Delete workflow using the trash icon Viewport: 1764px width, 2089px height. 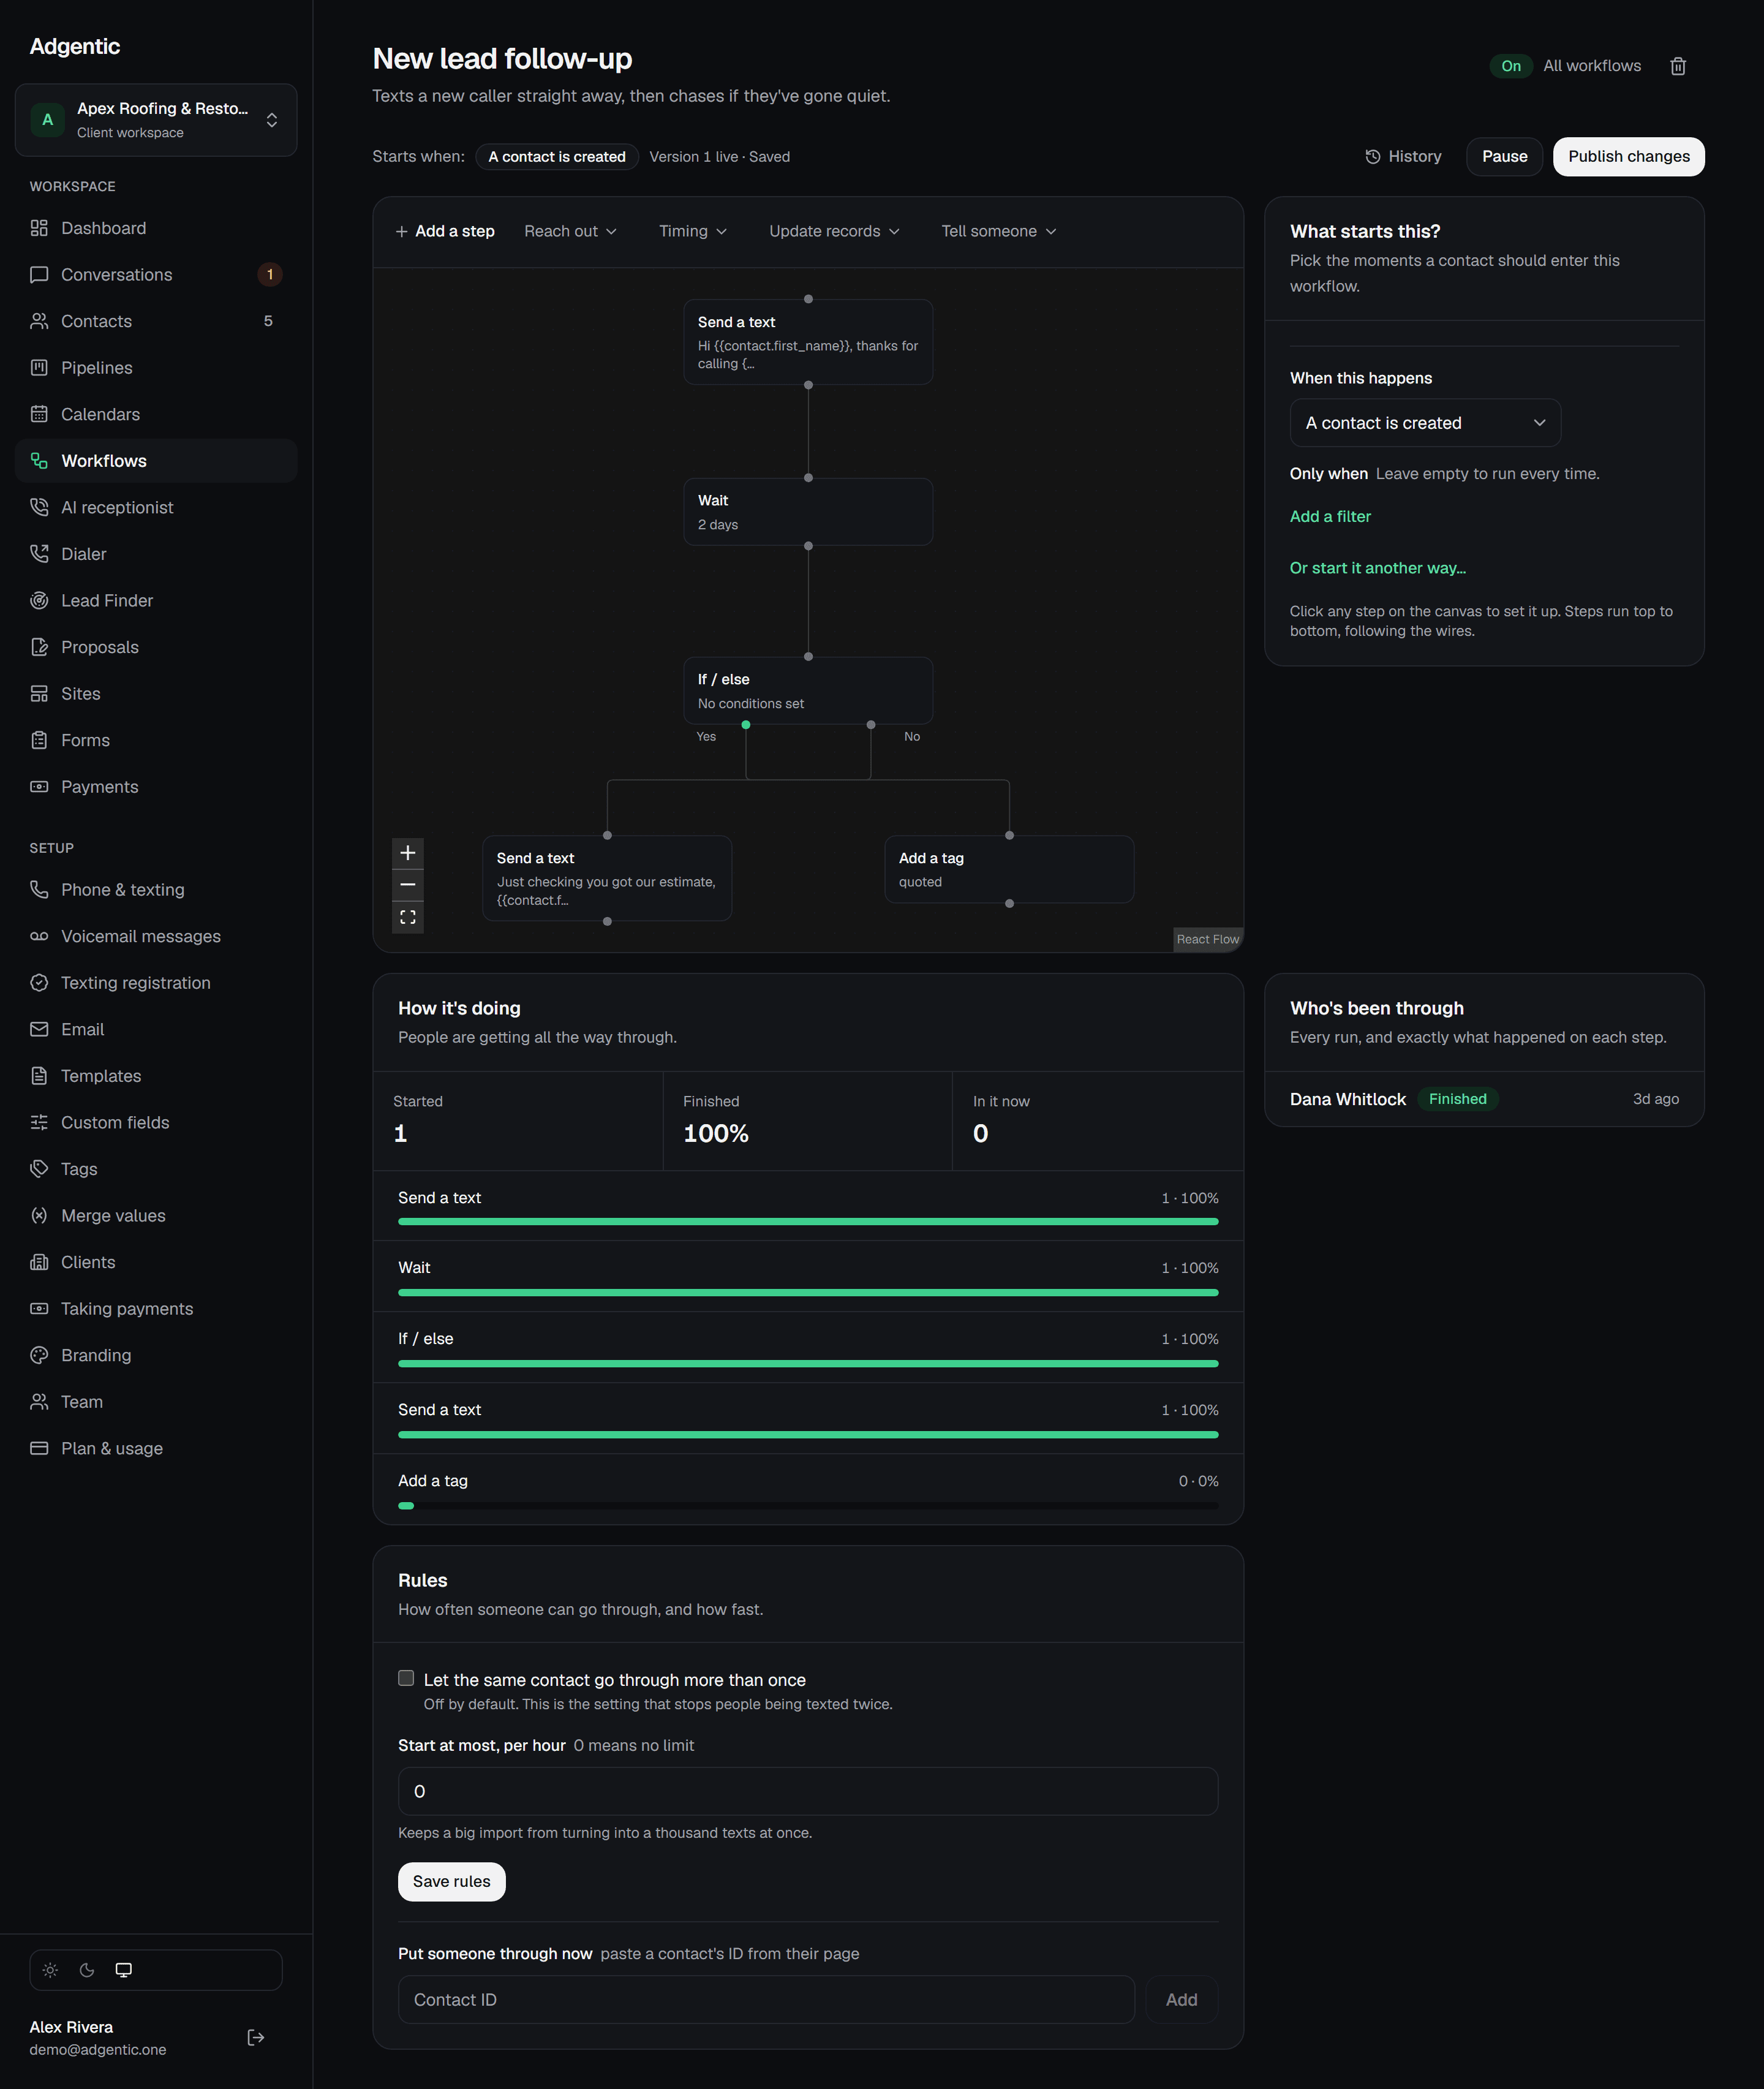coord(1678,66)
